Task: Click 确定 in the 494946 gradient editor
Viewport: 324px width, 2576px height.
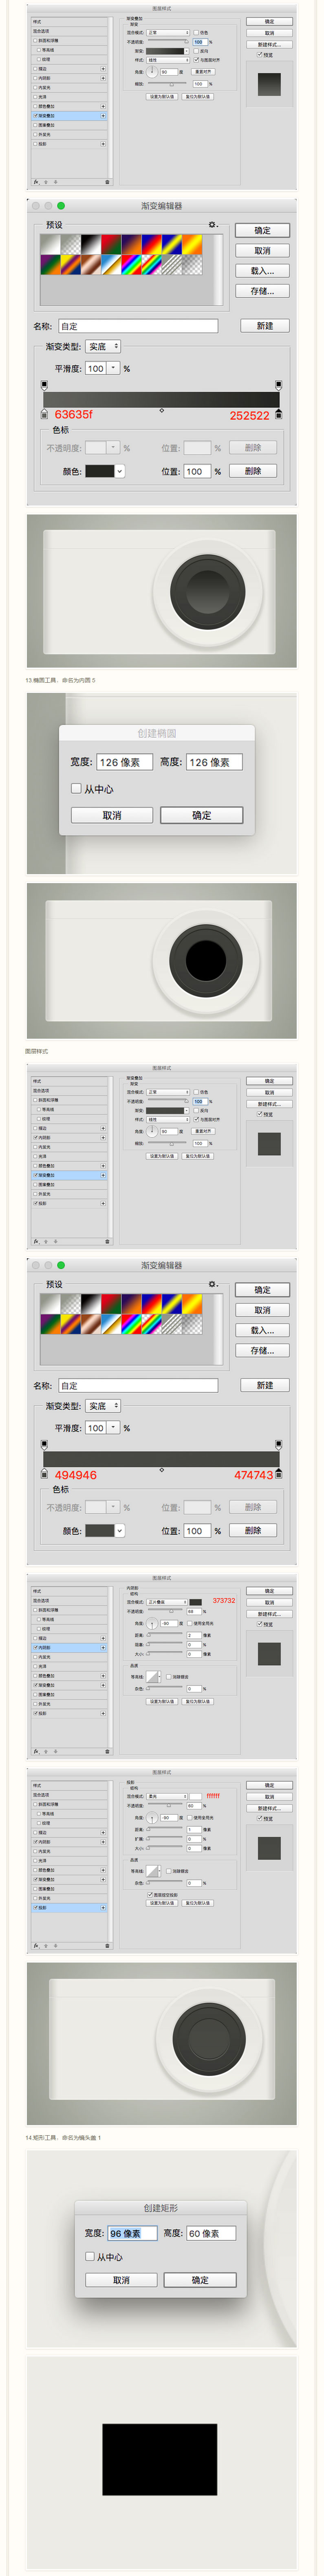Action: coord(262,1291)
